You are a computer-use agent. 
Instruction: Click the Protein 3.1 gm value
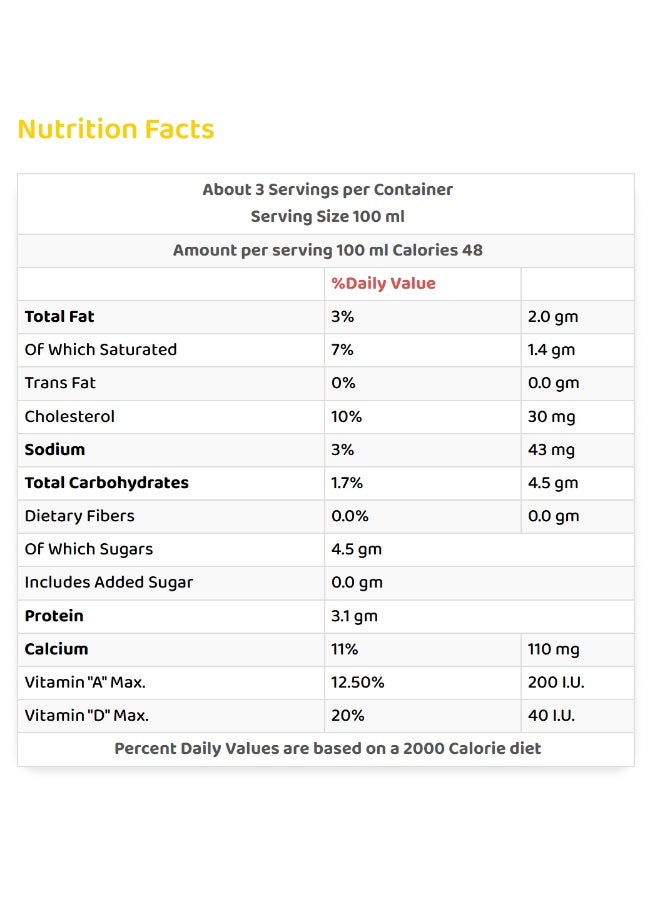[354, 616]
